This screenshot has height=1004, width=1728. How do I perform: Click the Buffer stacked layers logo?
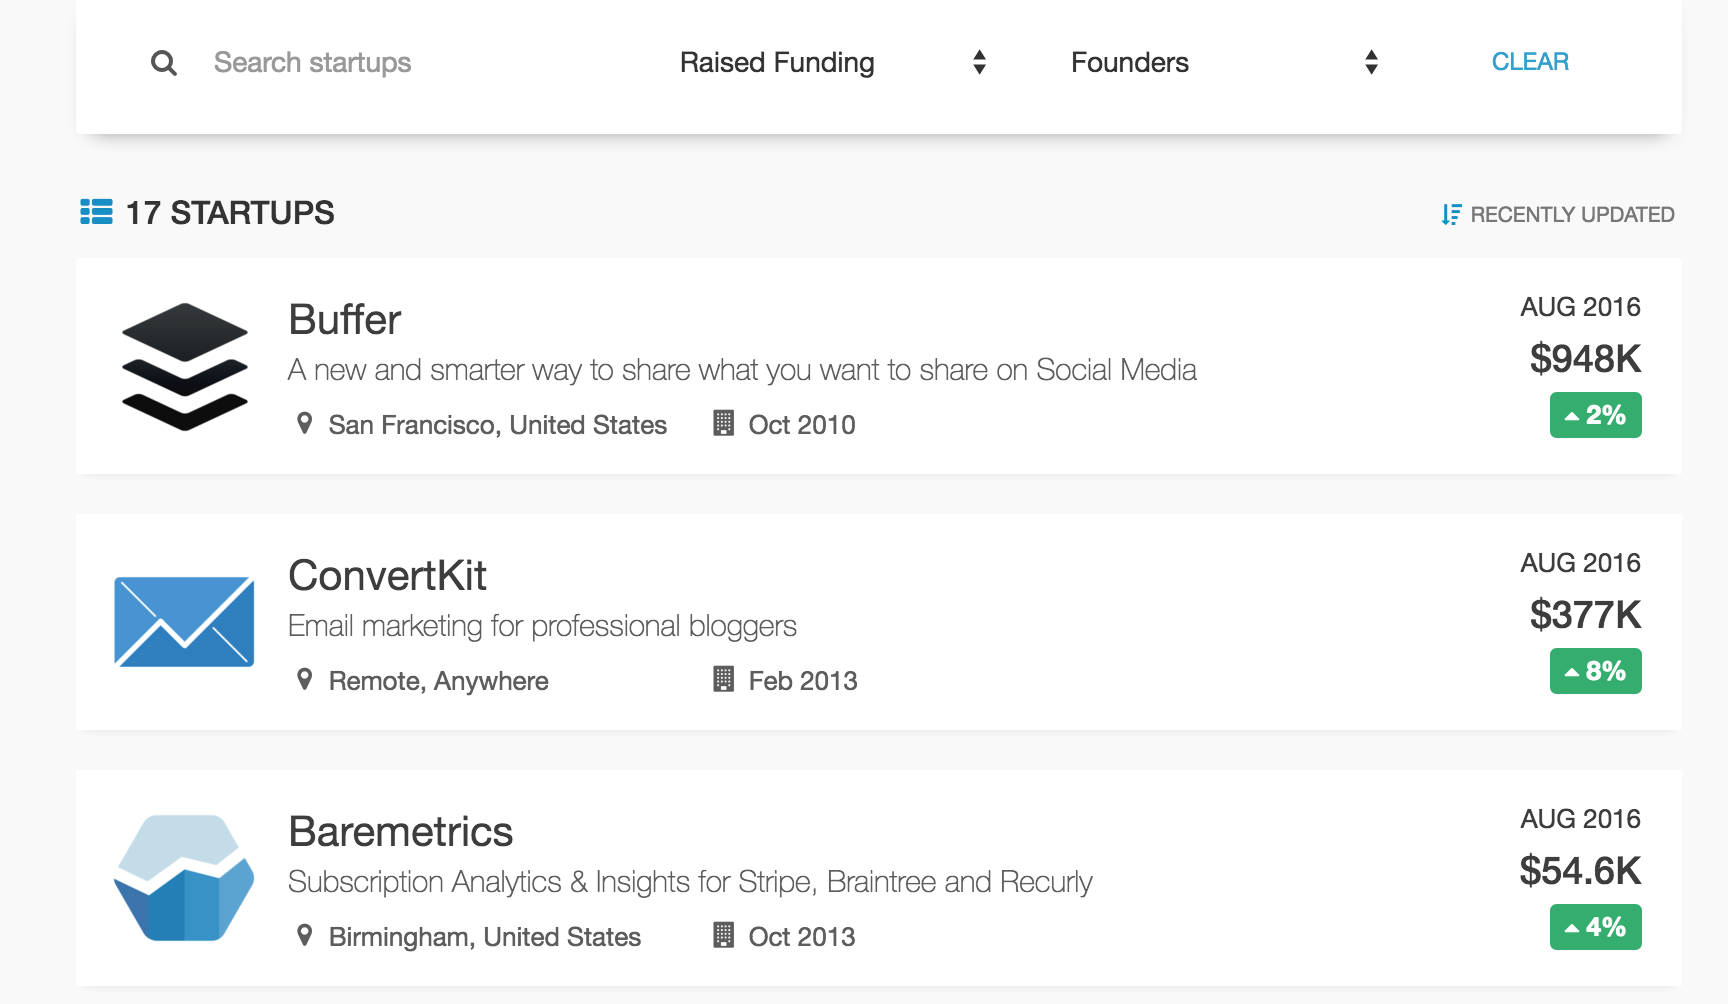click(x=185, y=367)
